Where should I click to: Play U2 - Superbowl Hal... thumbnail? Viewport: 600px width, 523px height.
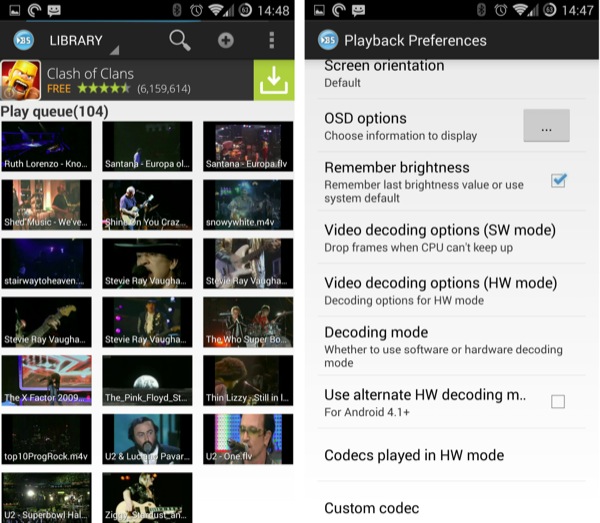pos(47,497)
